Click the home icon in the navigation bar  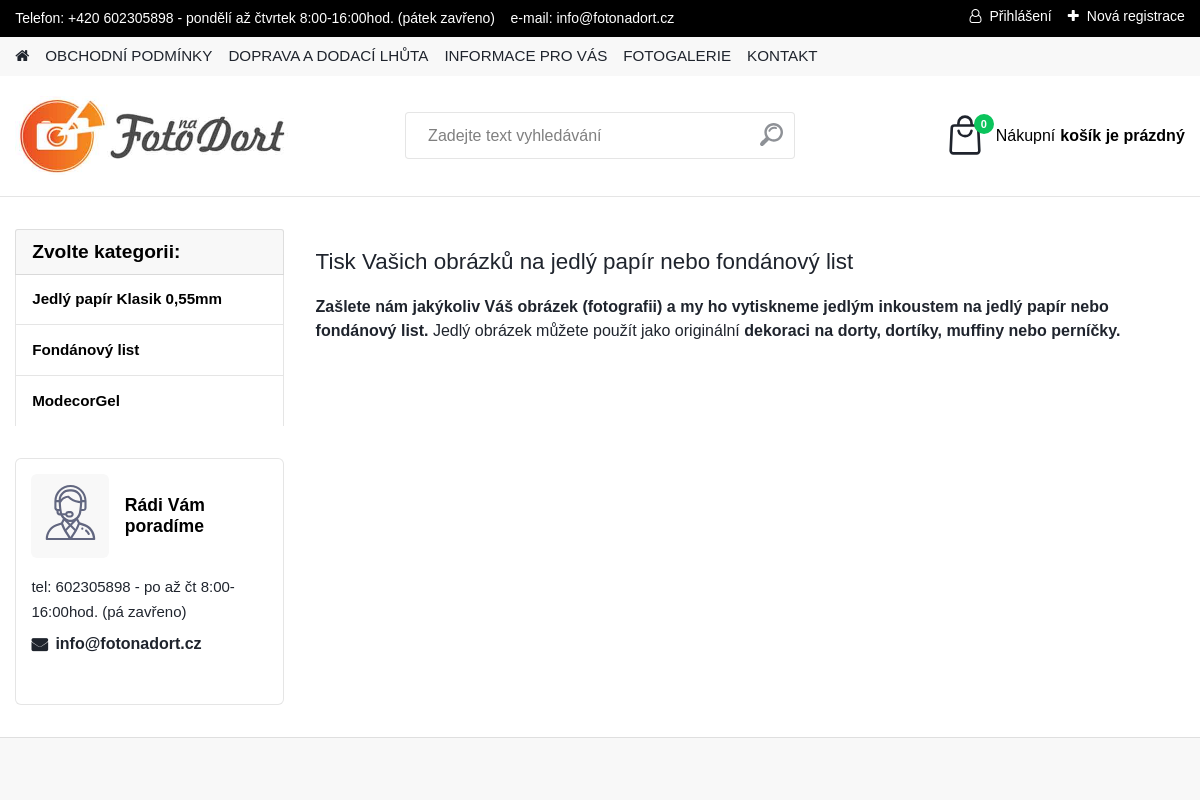pos(22,55)
